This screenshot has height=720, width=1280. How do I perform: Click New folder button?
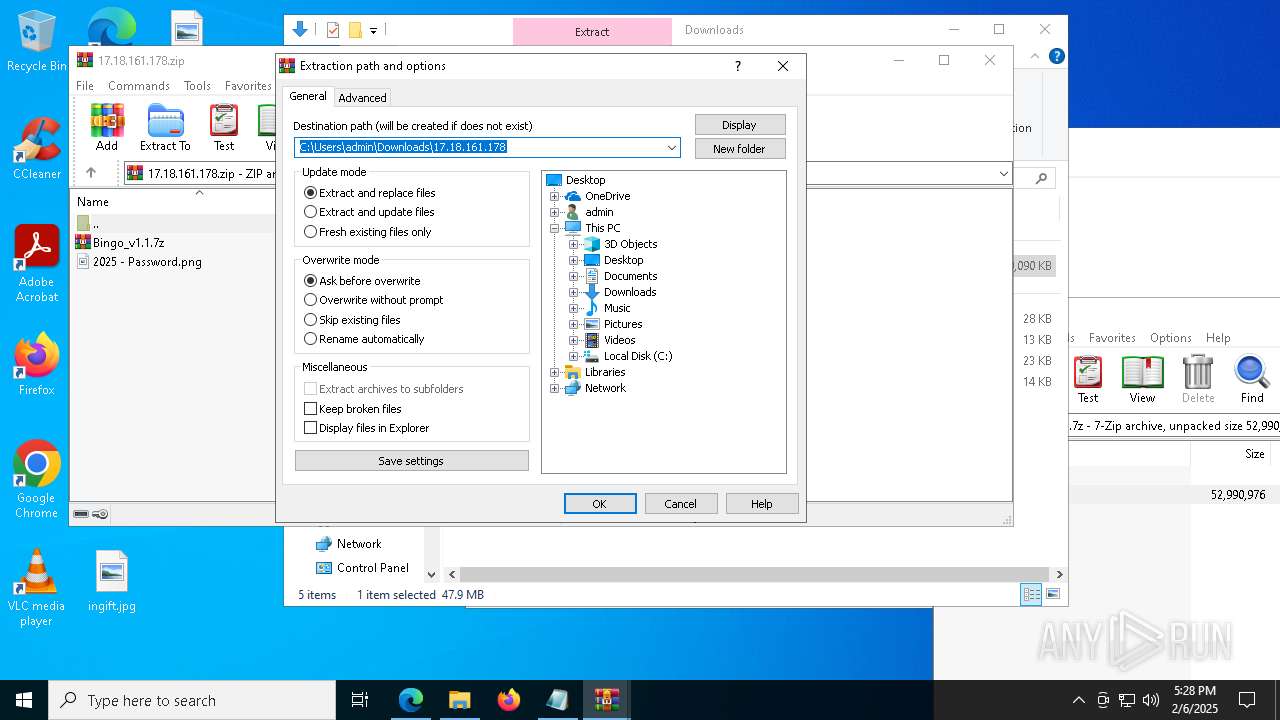click(x=740, y=149)
